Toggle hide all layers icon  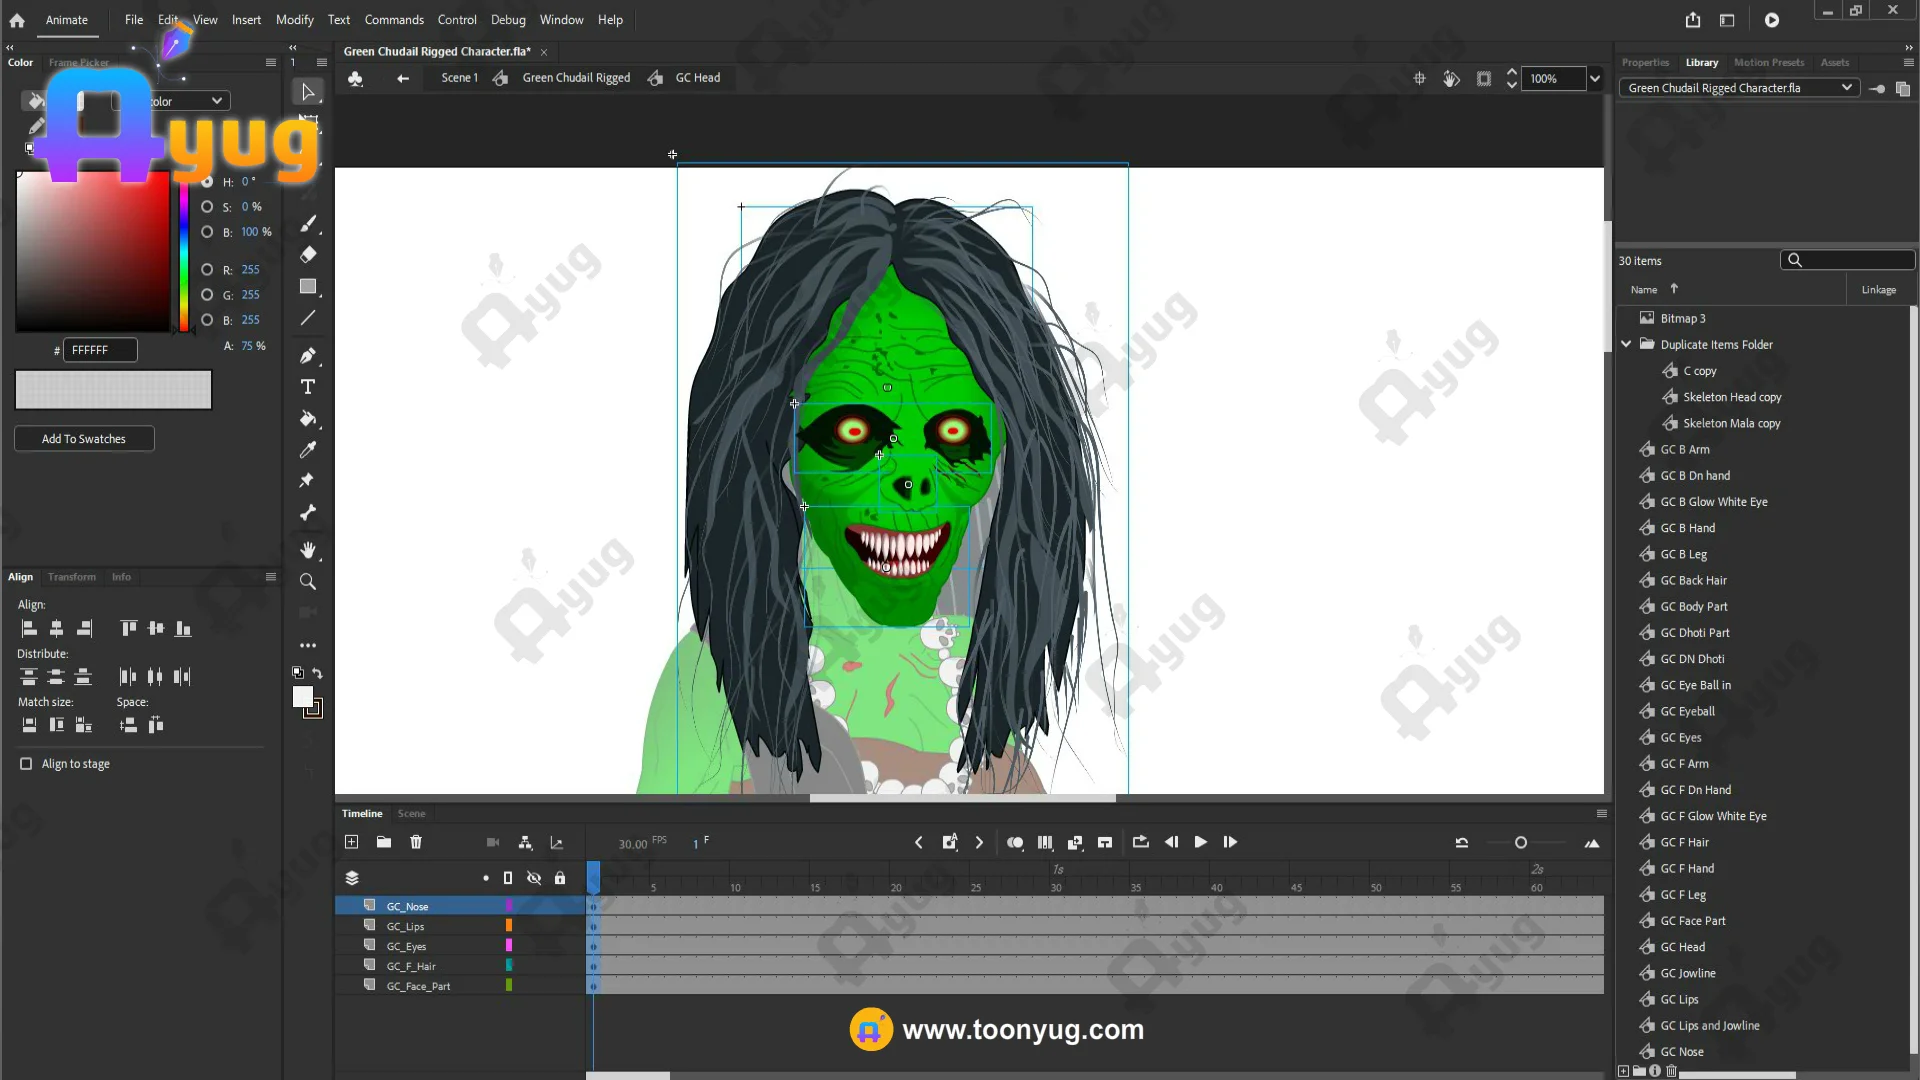[x=534, y=878]
